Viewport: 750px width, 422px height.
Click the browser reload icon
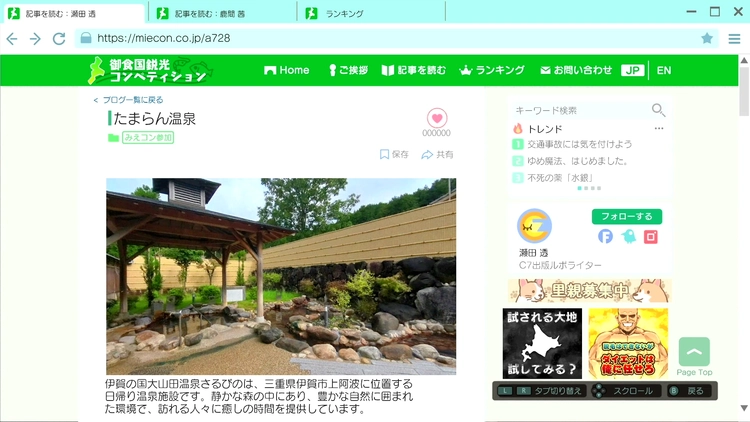[x=59, y=38]
